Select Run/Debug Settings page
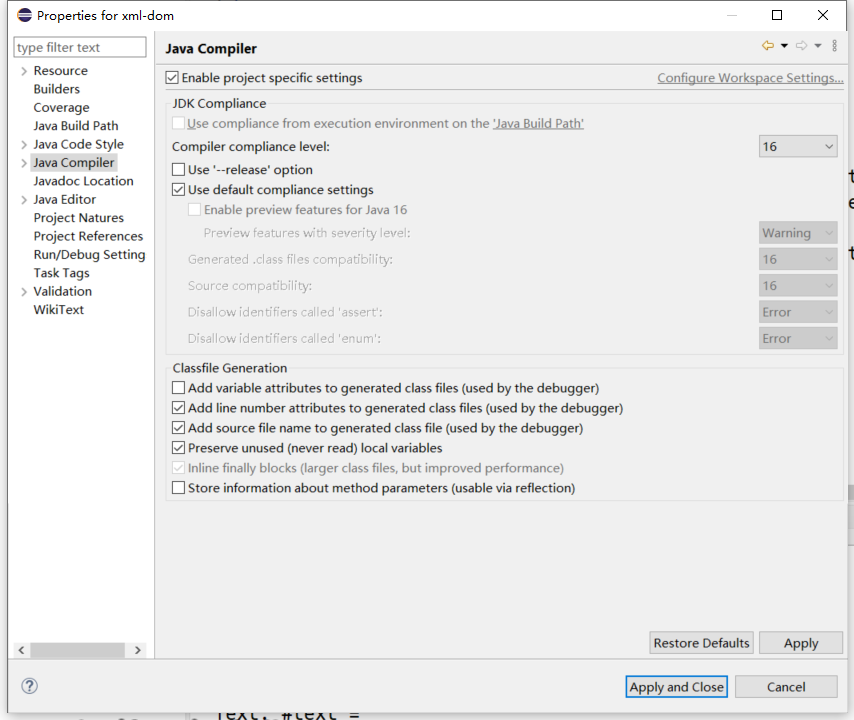854x720 pixels. click(x=89, y=254)
